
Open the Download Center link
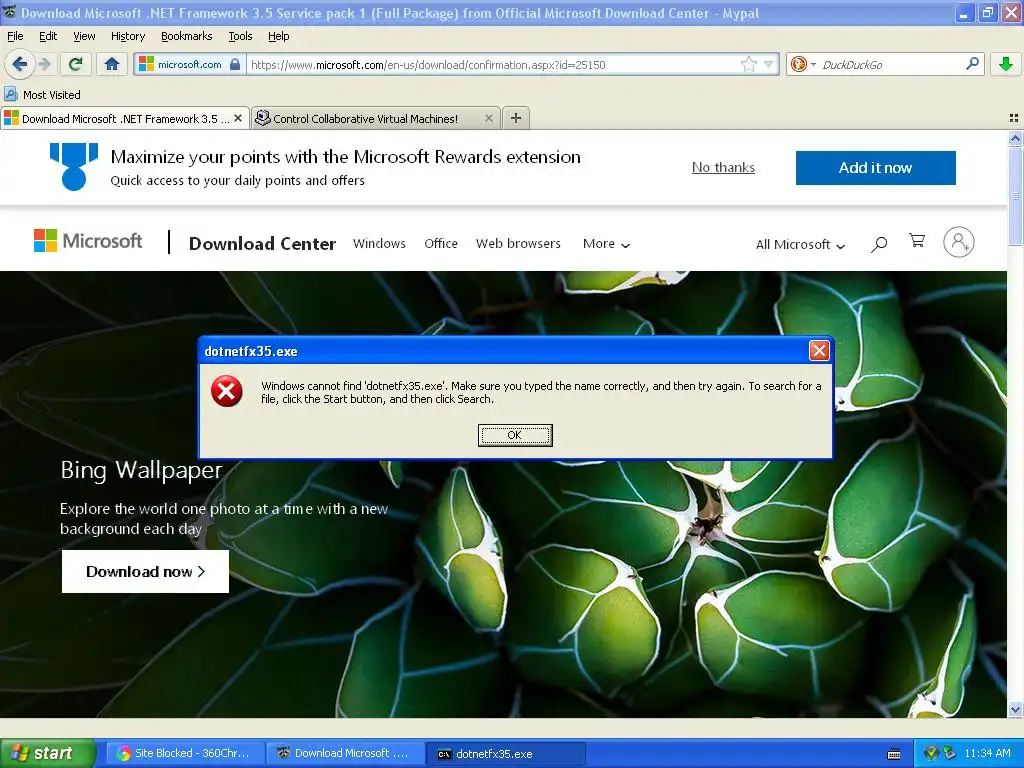click(x=262, y=244)
